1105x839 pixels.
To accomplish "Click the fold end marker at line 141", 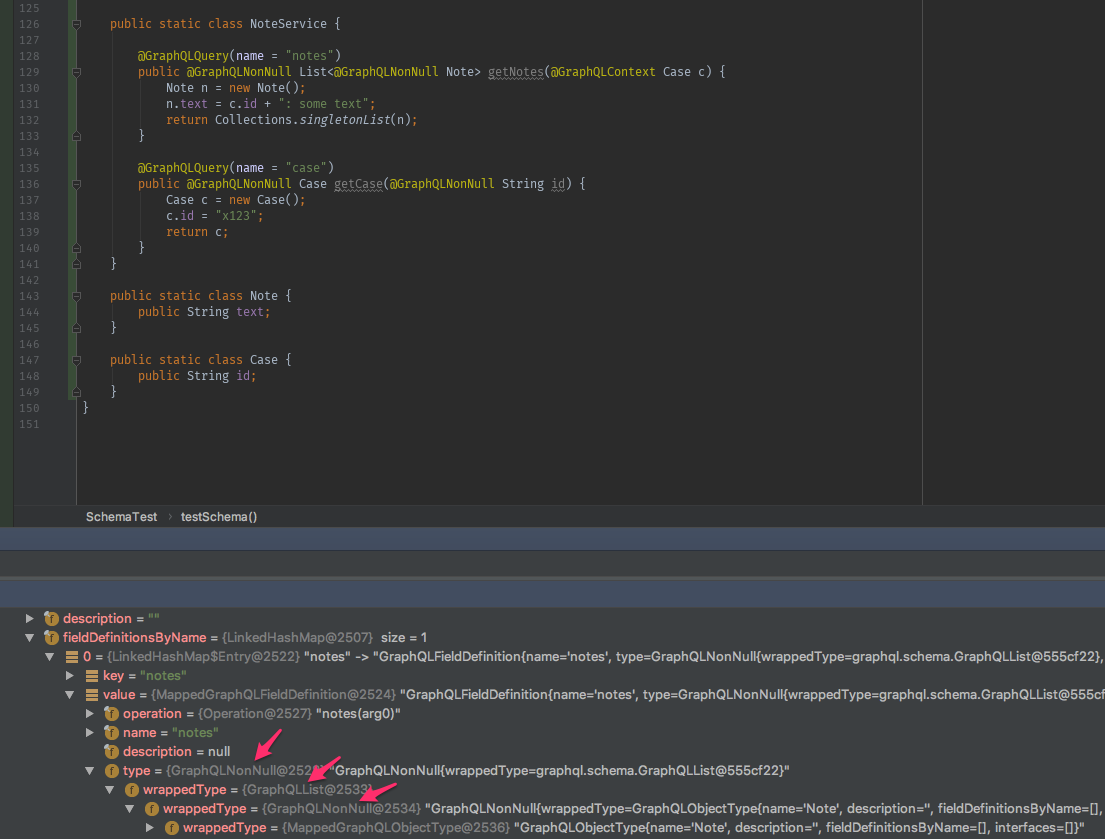I will coord(77,264).
